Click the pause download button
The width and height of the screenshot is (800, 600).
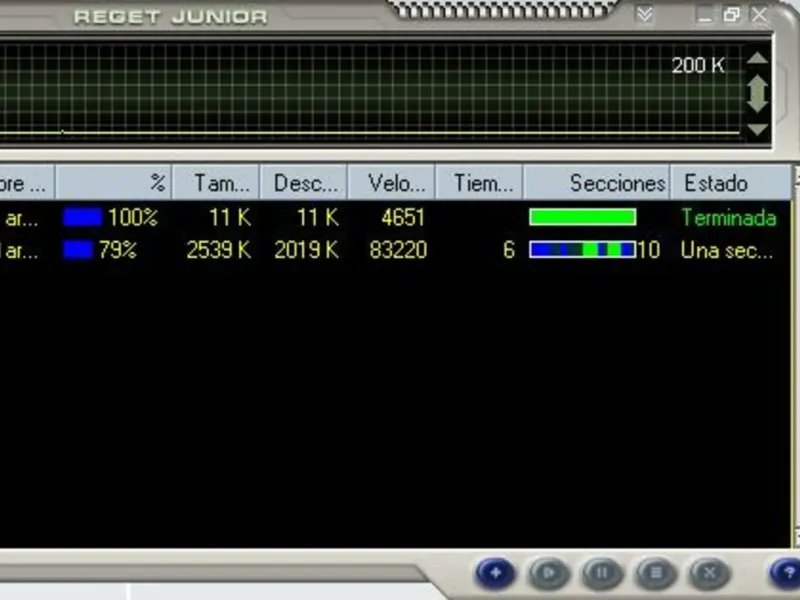click(603, 573)
